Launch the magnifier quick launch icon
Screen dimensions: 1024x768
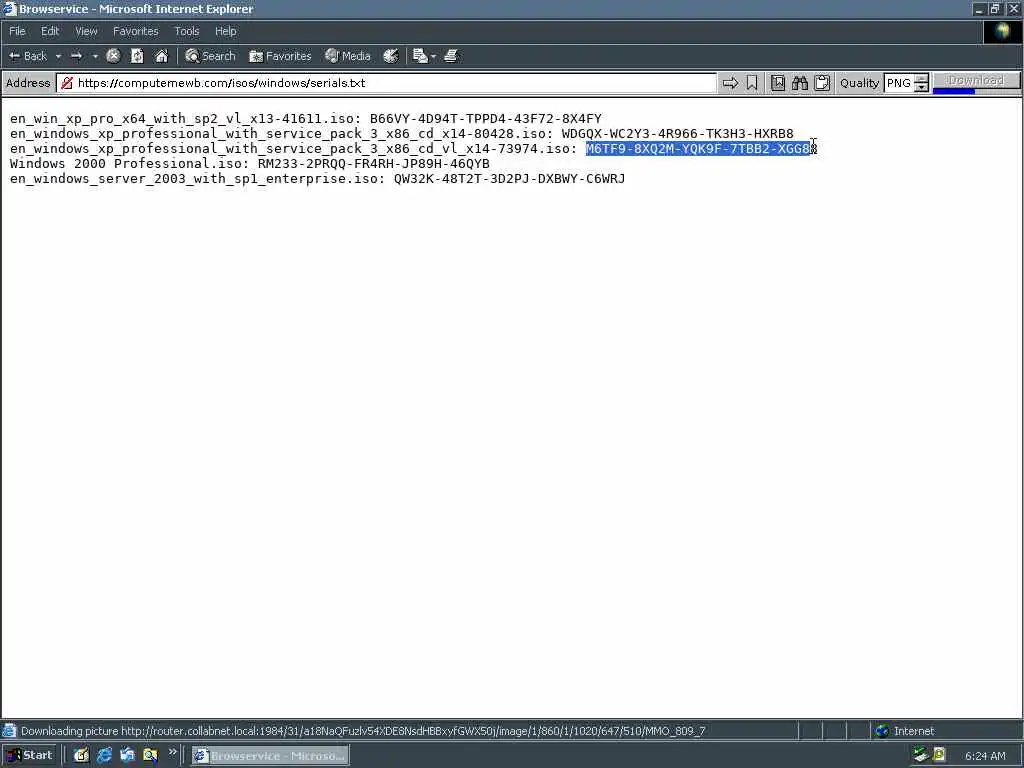pos(150,756)
